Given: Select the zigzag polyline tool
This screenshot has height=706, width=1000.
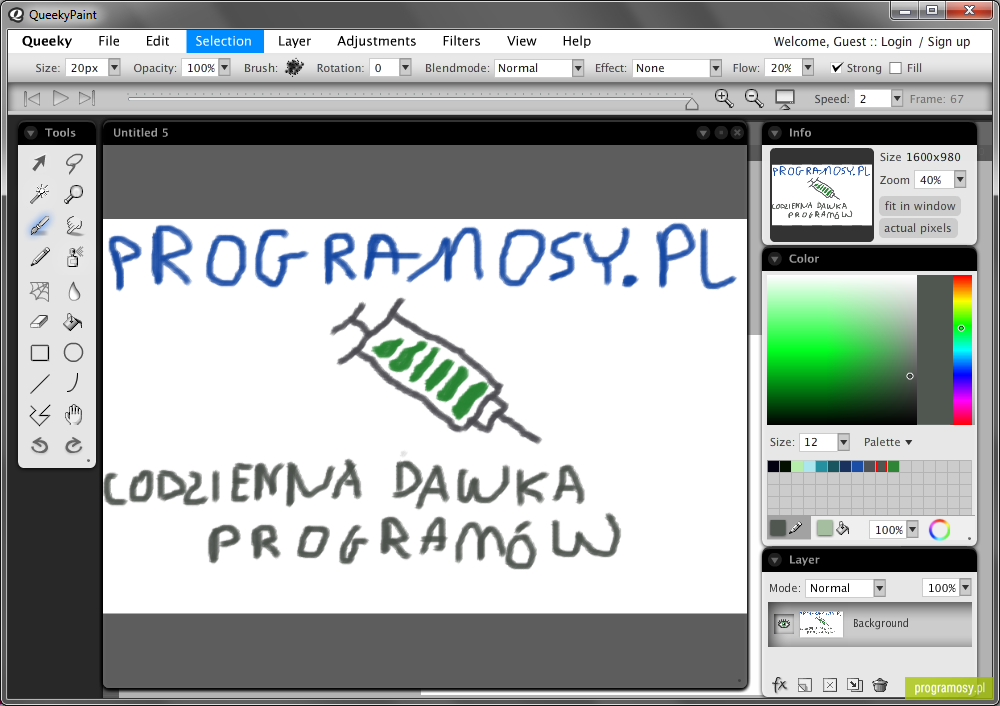Looking at the screenshot, I should click(40, 415).
